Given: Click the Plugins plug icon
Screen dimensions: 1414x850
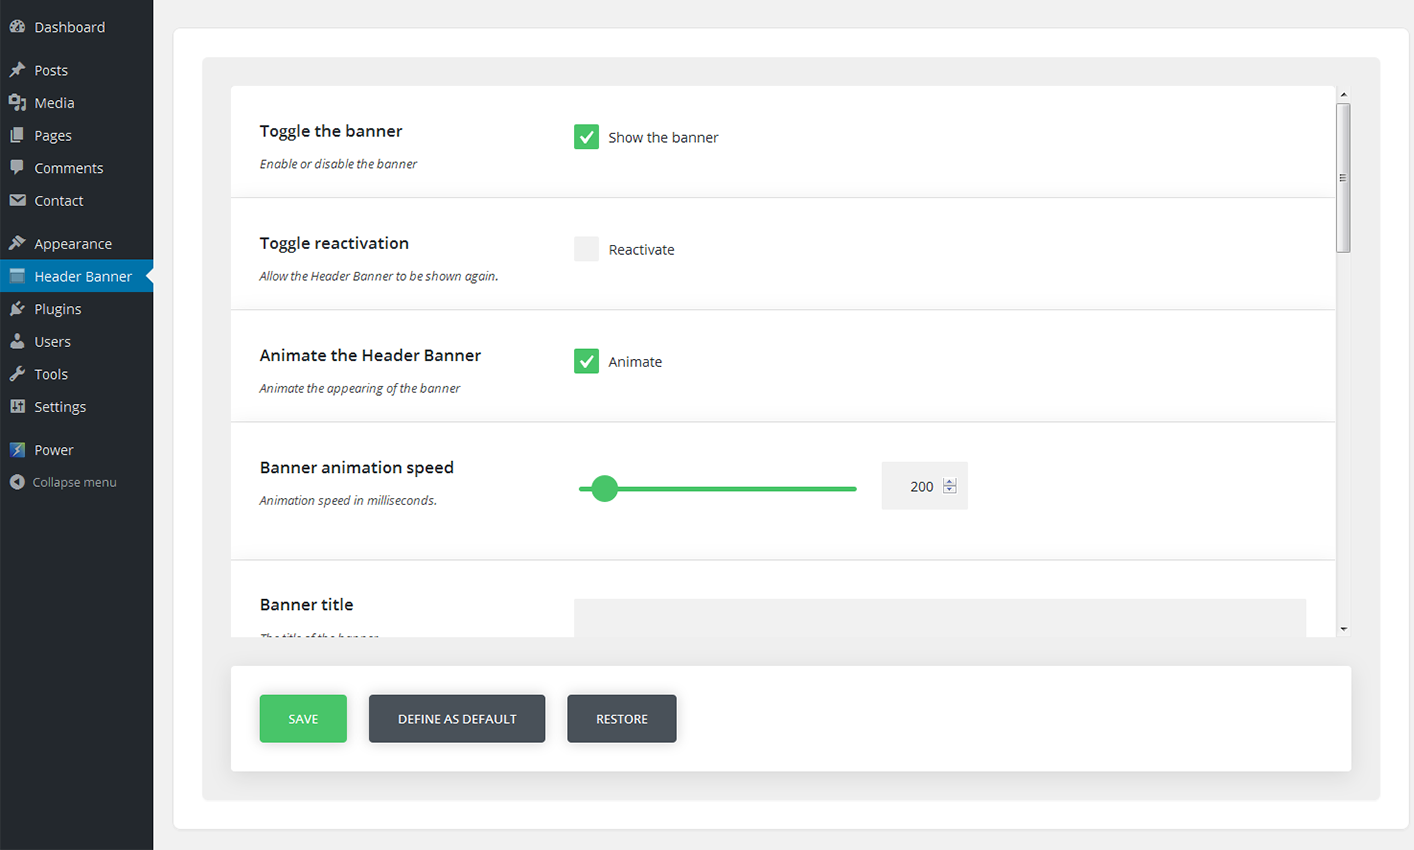Looking at the screenshot, I should 17,309.
